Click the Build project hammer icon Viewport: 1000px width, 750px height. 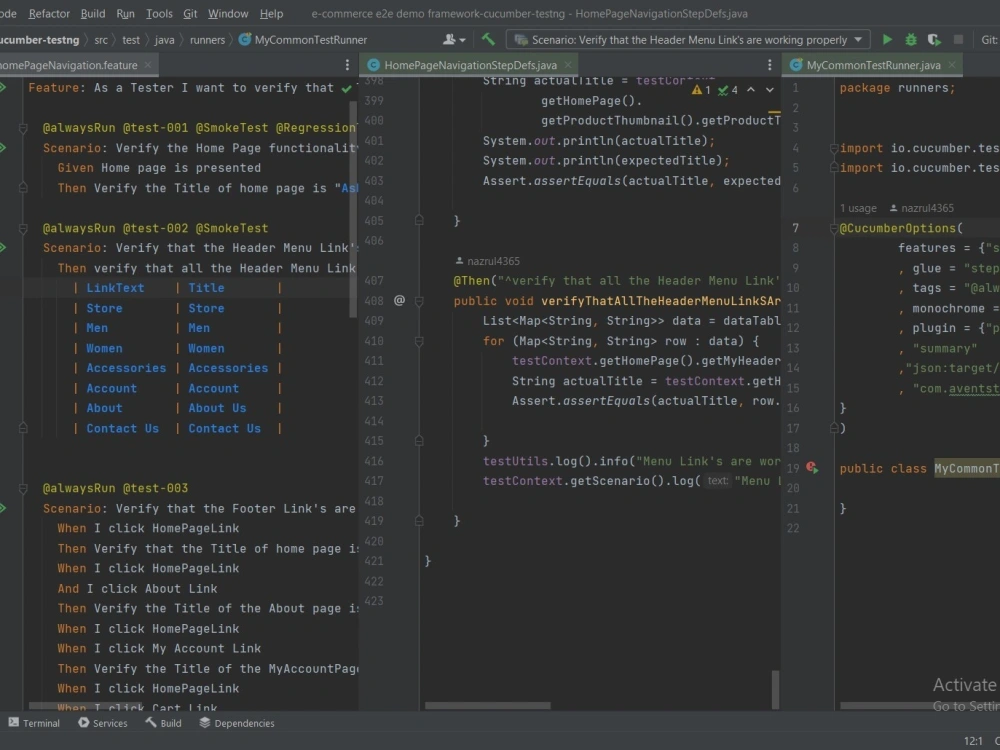click(488, 40)
